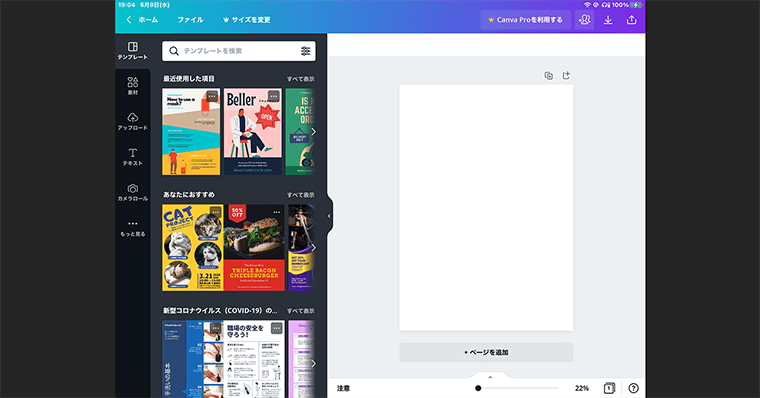The width and height of the screenshot is (760, 398).
Task: Advance COVID-19 templates row arrow
Action: (x=314, y=364)
